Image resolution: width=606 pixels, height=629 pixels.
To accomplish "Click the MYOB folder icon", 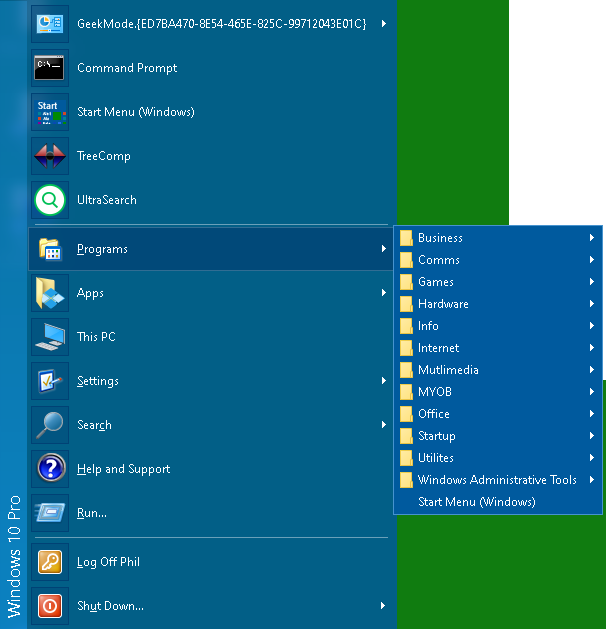I will tap(406, 392).
